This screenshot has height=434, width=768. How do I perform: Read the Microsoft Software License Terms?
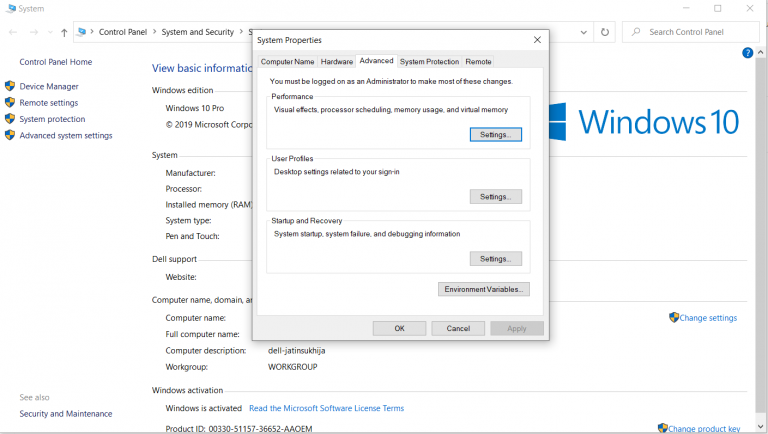327,408
